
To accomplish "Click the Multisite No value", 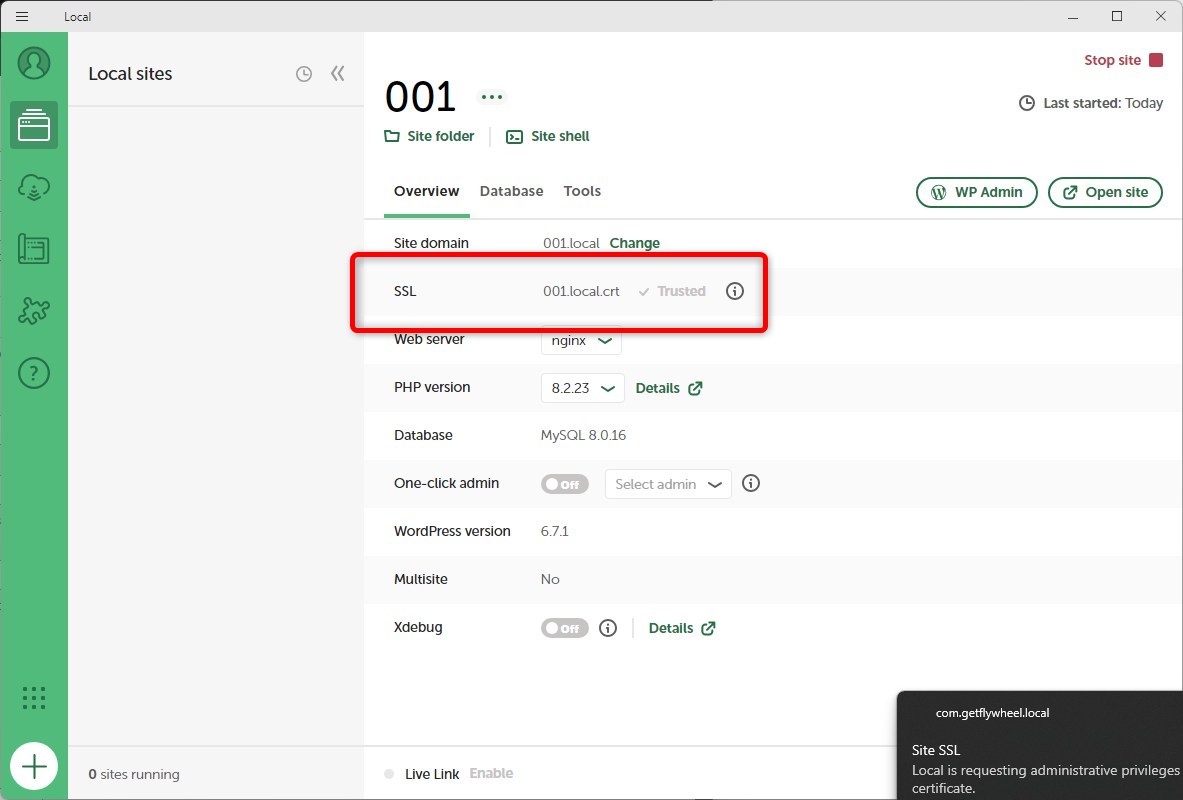I will (550, 580).
